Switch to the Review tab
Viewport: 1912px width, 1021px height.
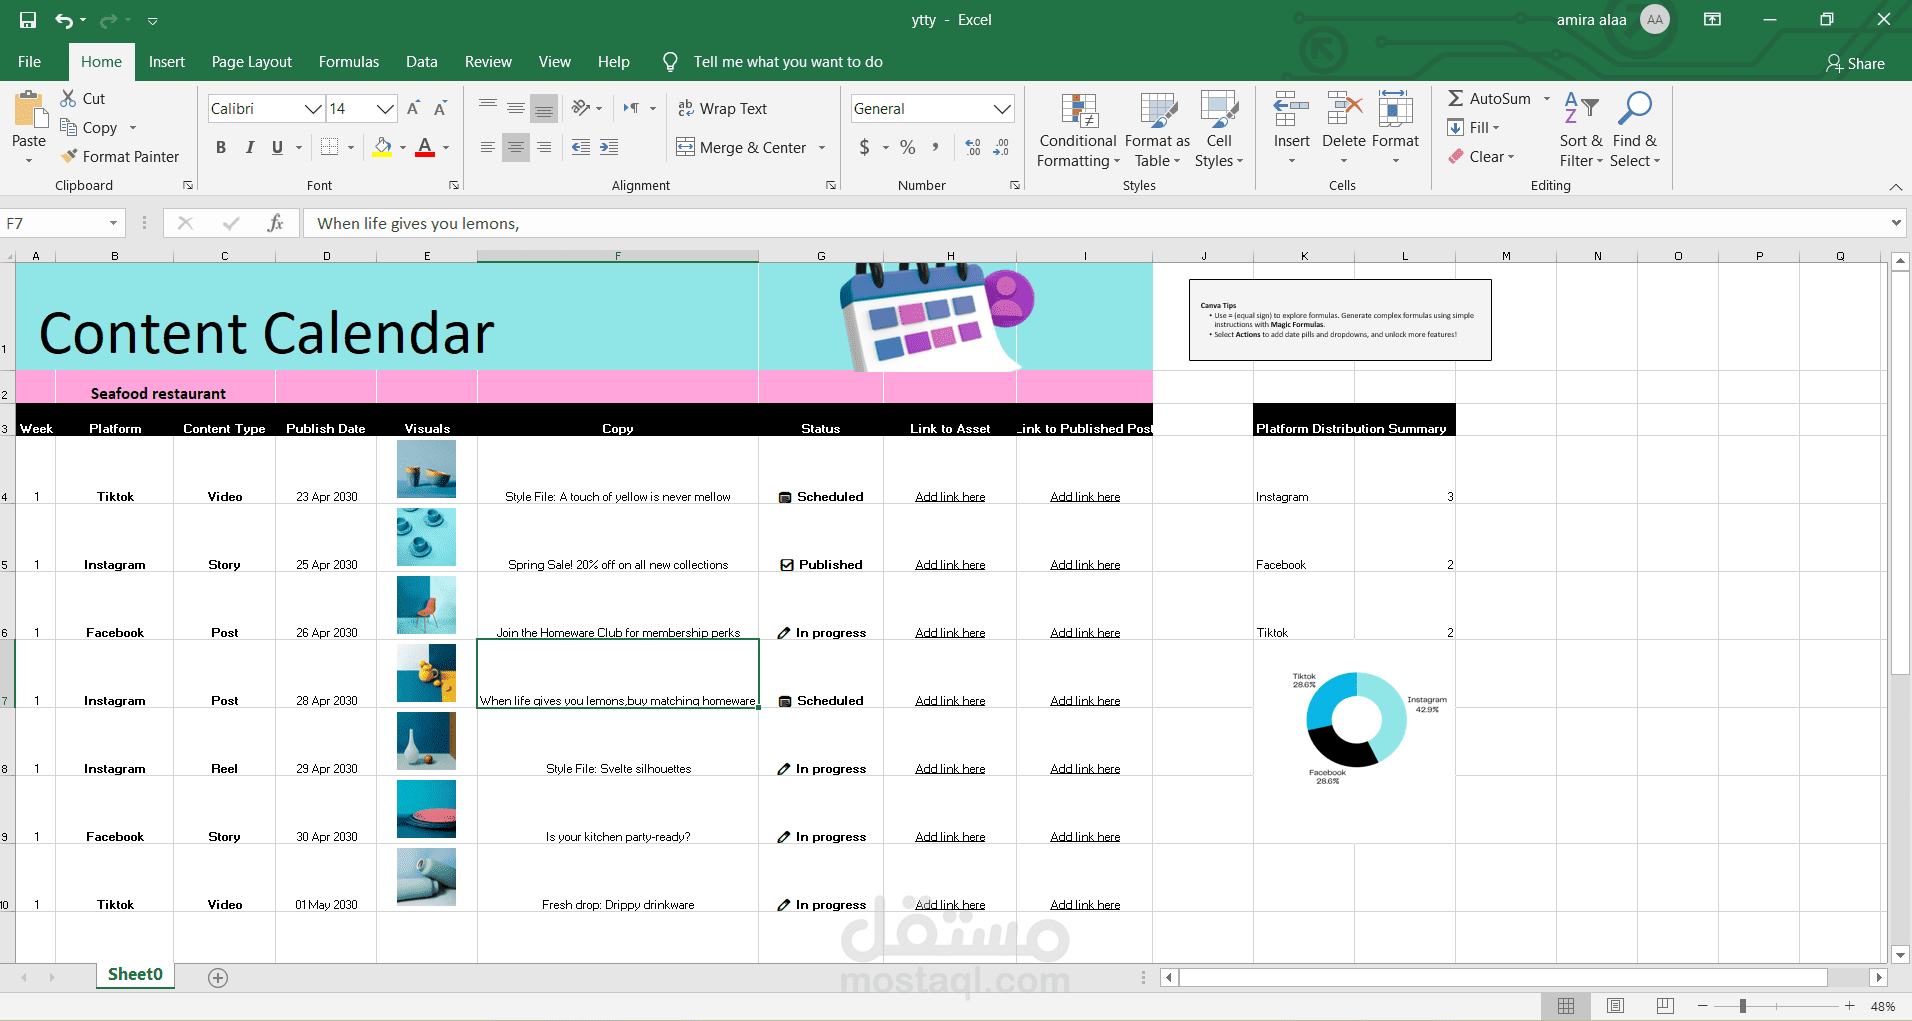[x=488, y=62]
